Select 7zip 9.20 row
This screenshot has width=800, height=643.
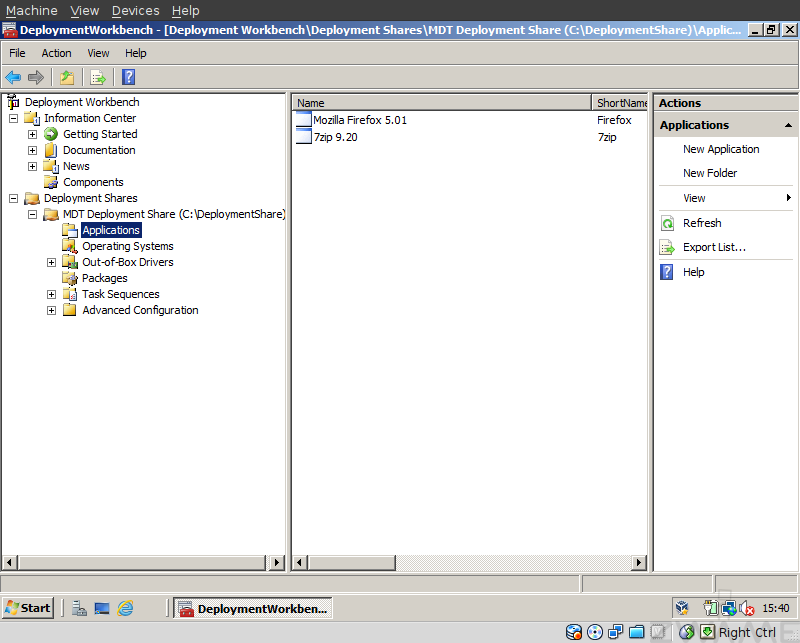coord(469,137)
